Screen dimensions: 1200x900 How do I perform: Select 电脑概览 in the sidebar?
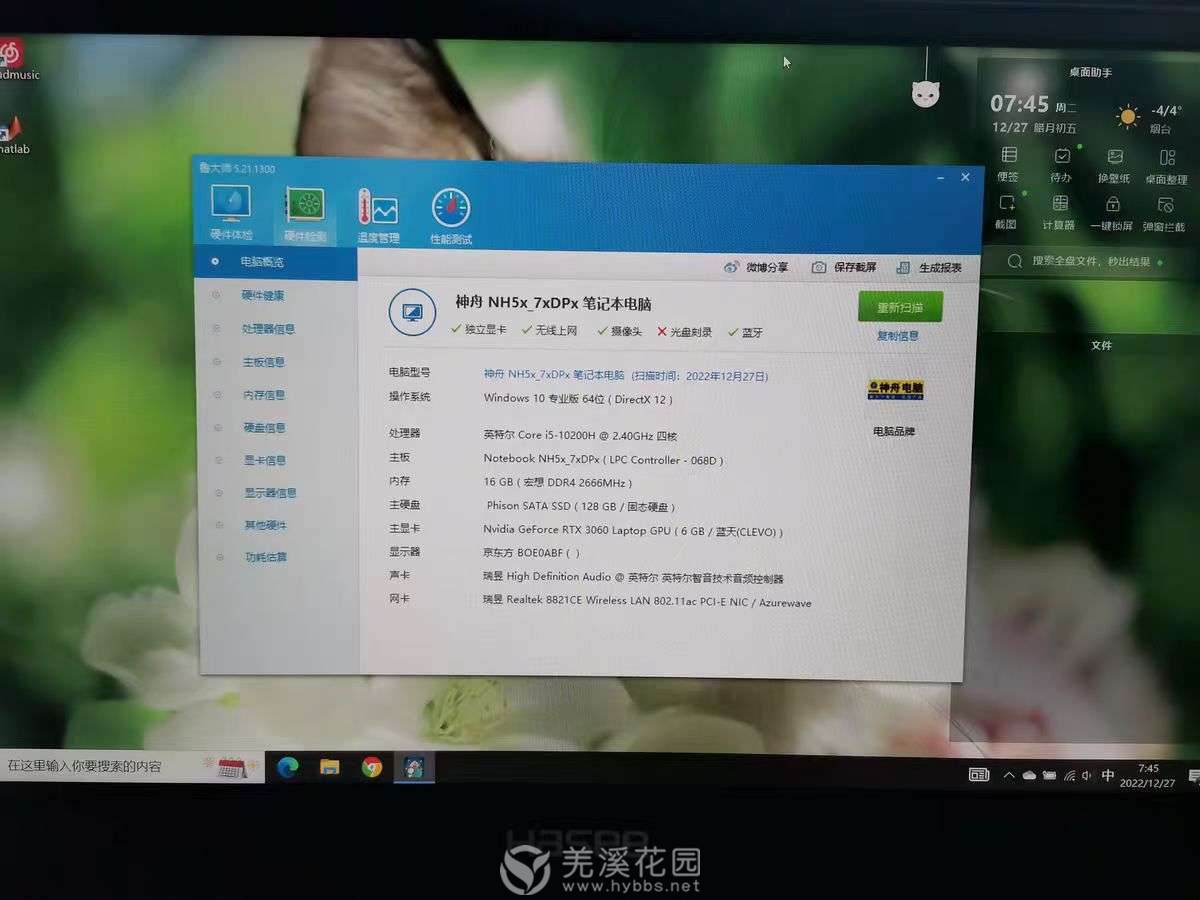click(x=262, y=262)
